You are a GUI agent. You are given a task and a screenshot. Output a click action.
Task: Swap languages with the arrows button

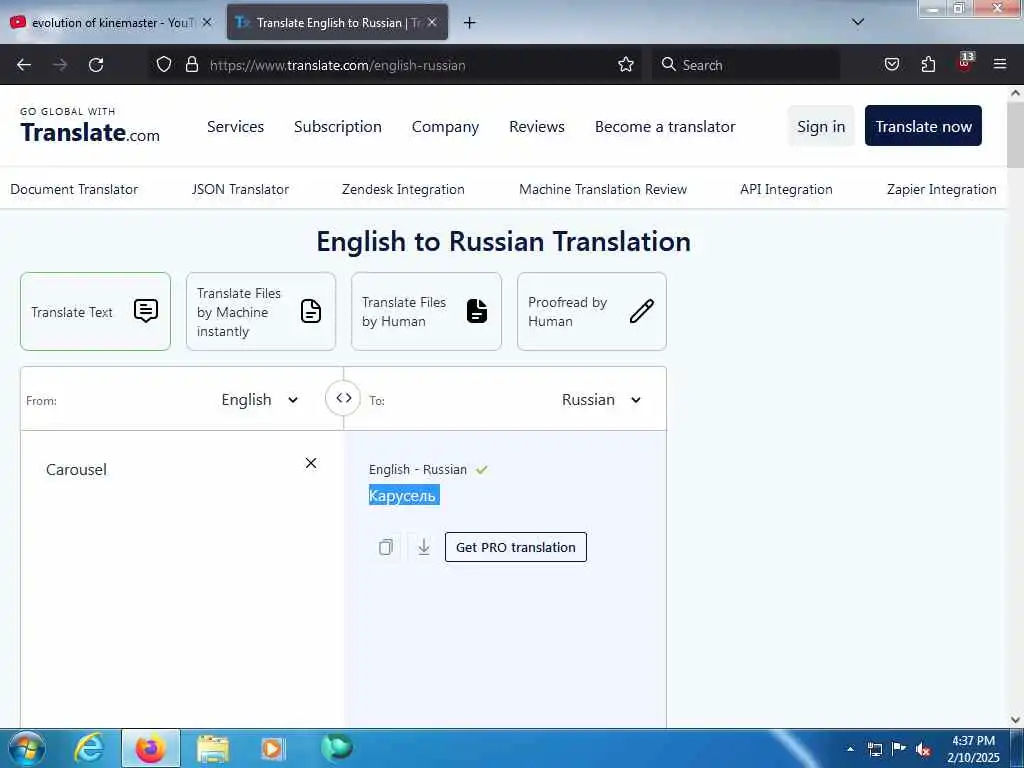tap(344, 398)
